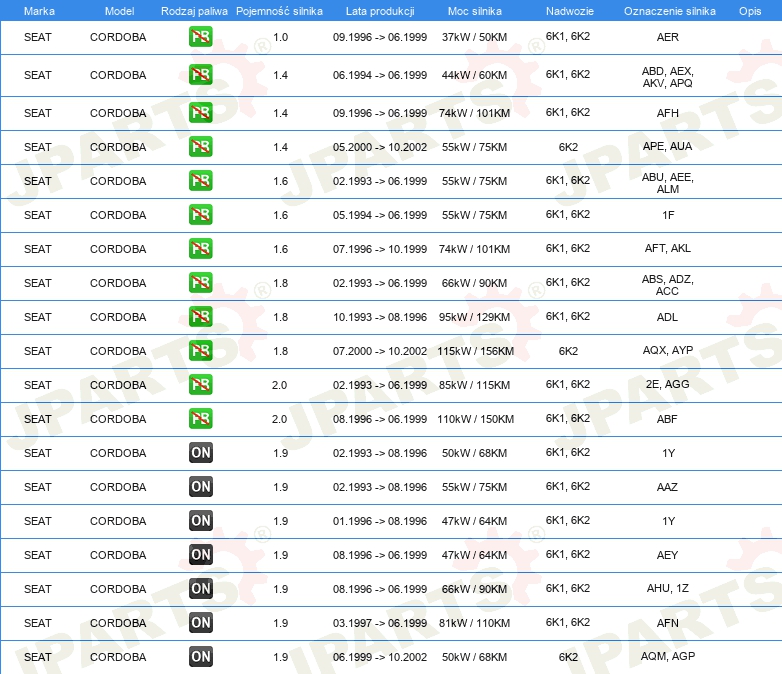The height and width of the screenshot is (674, 782).
Task: Select the engine code AER cell
Action: tap(668, 37)
